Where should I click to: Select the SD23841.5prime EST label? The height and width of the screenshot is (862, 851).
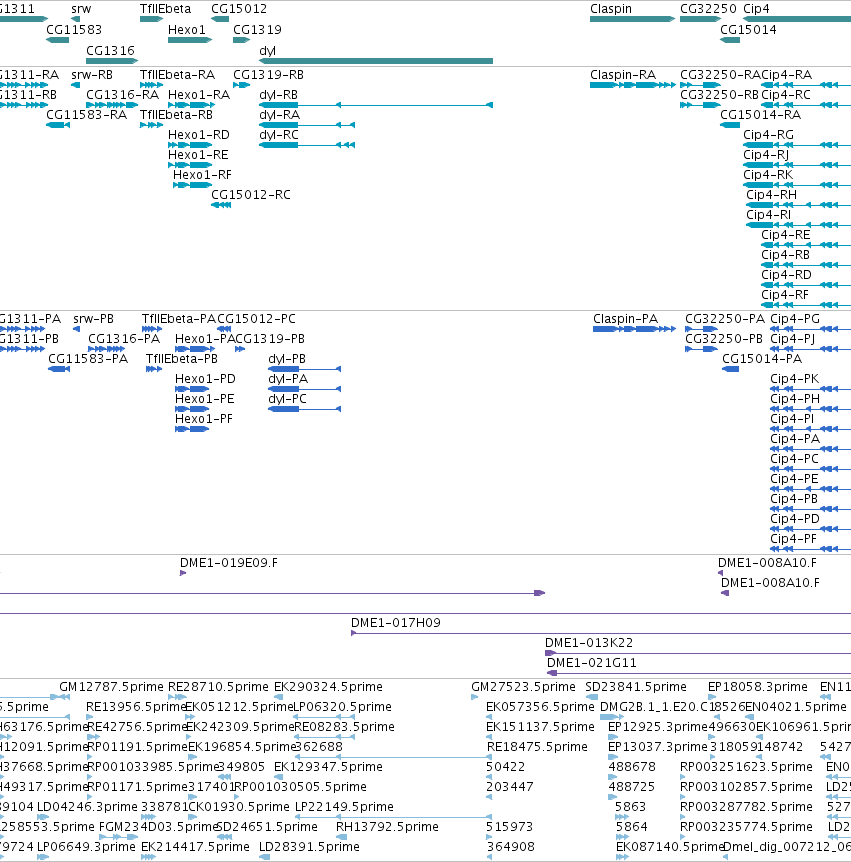pyautogui.click(x=636, y=687)
